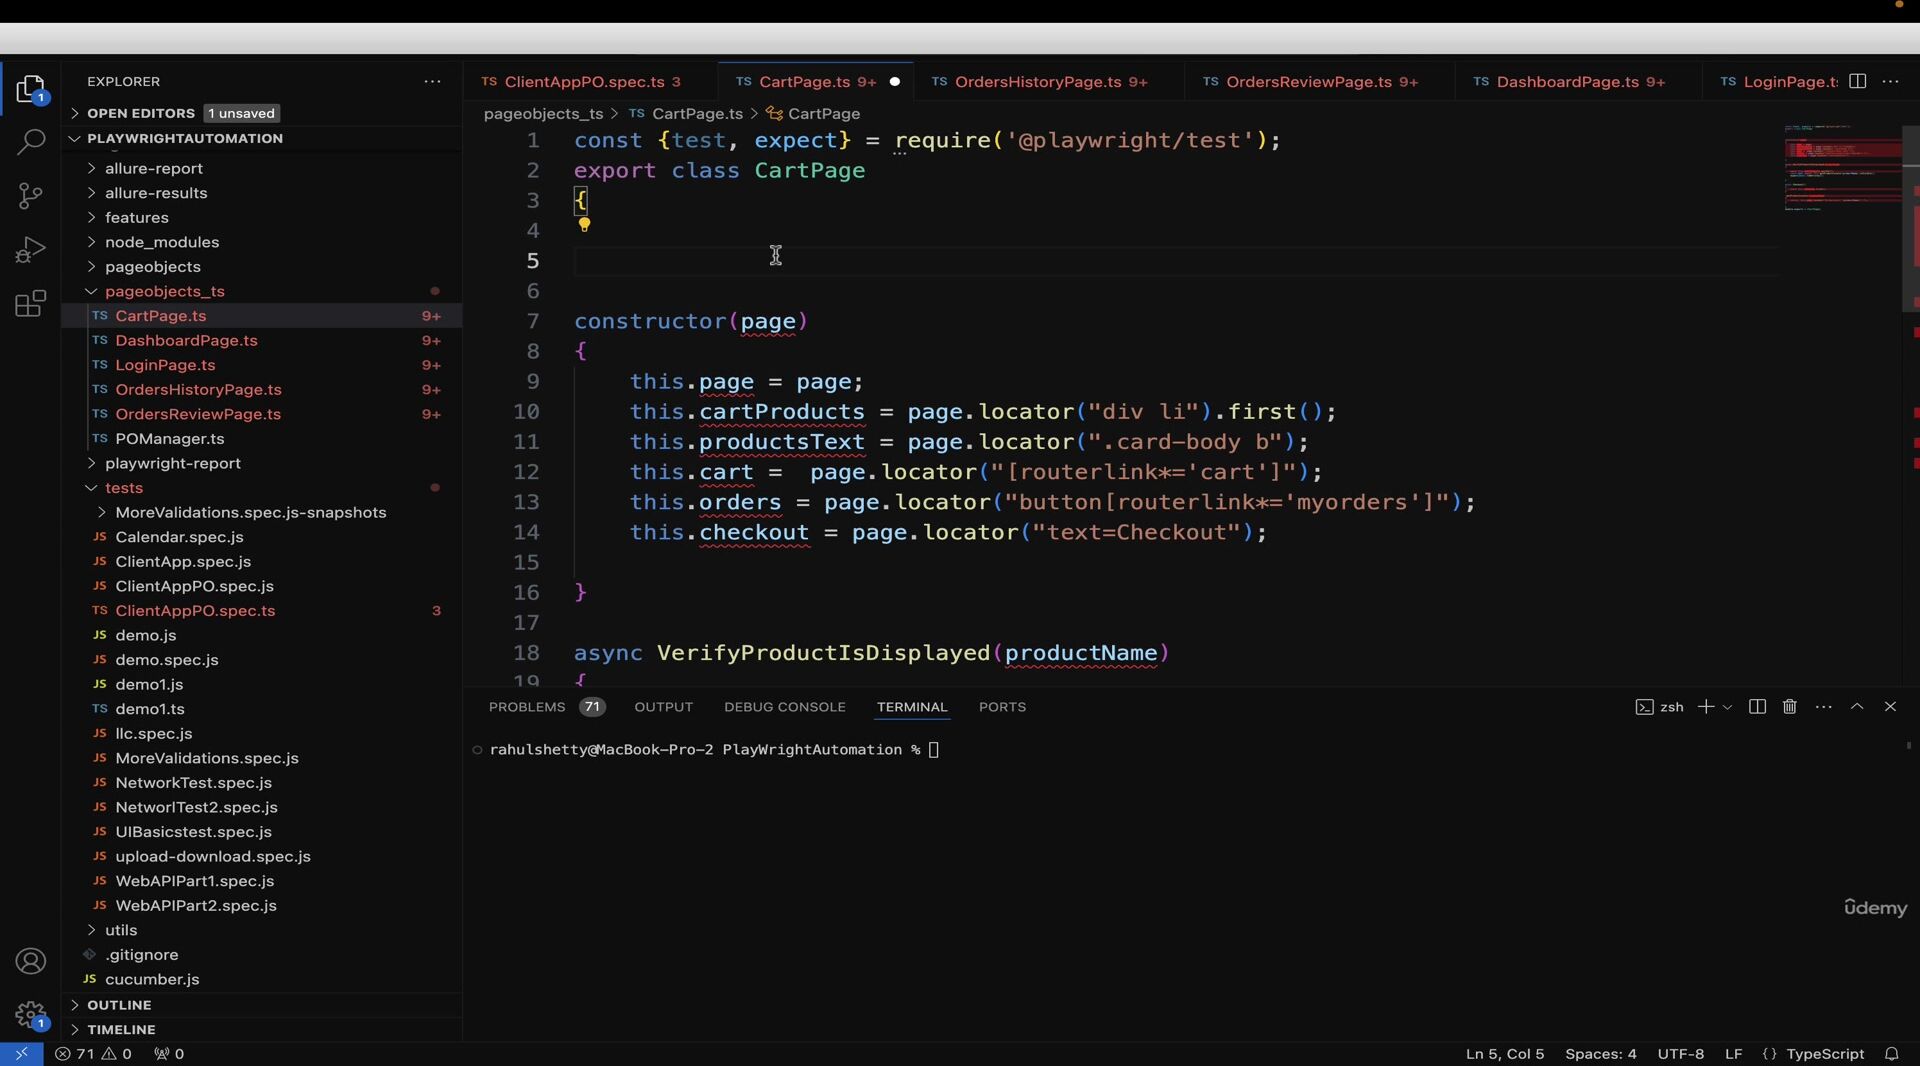Open POManager.ts from the explorer
1920x1066 pixels.
click(170, 439)
